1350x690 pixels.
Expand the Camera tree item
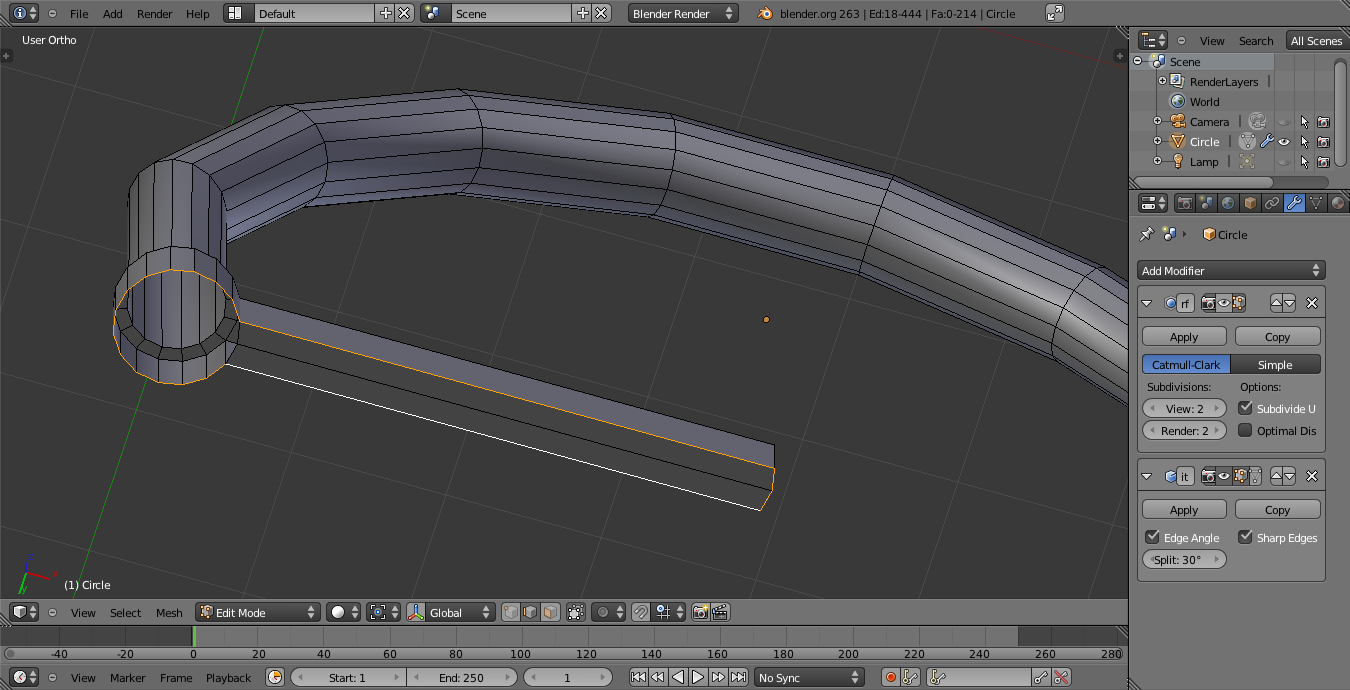[x=1157, y=121]
